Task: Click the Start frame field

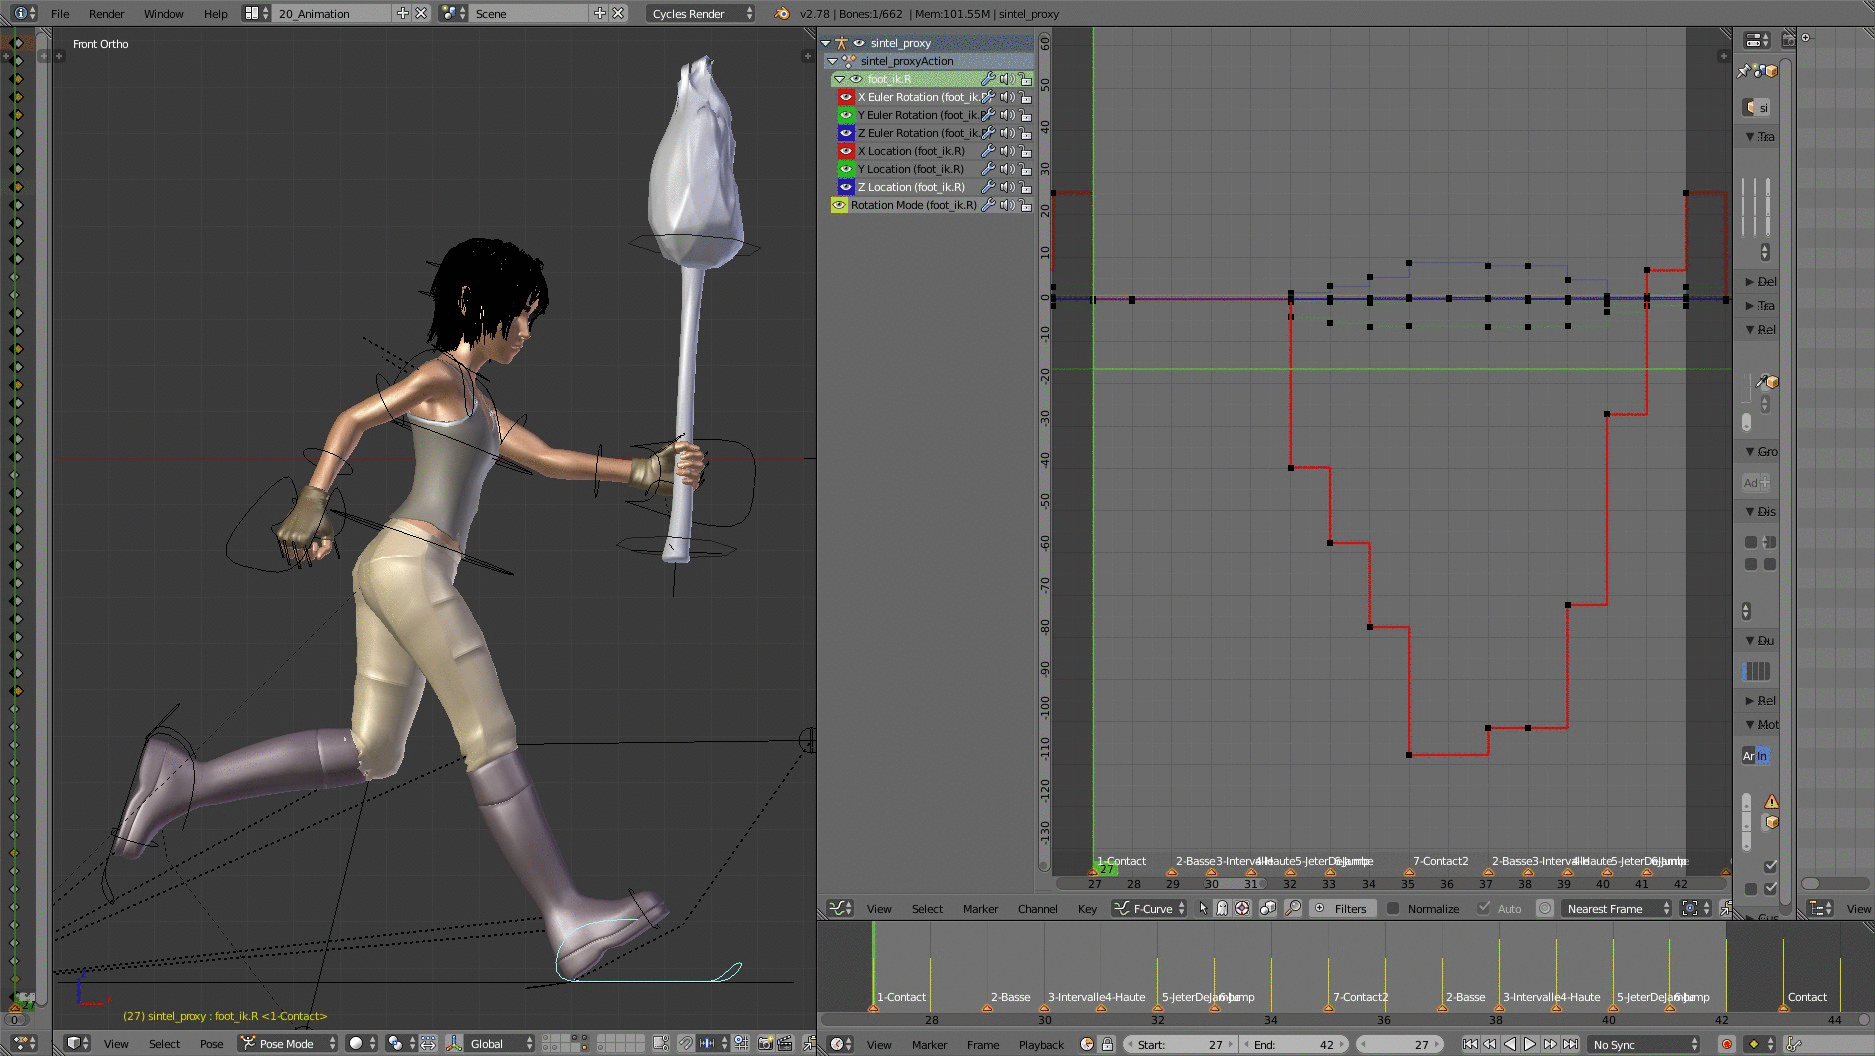Action: pos(1181,1044)
